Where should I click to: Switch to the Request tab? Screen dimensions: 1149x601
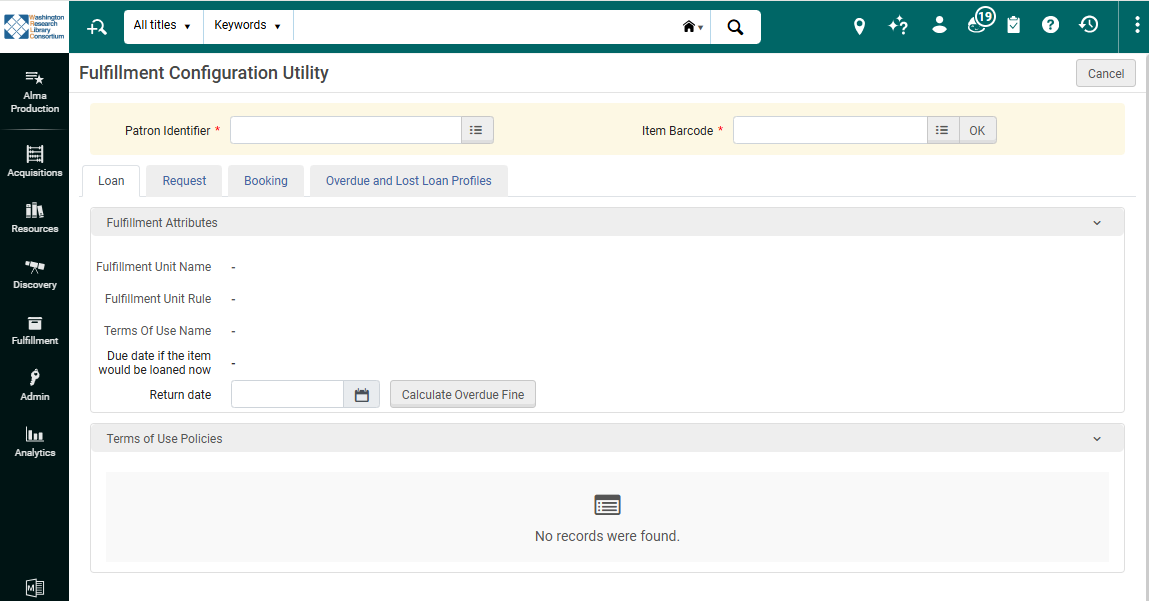point(184,181)
